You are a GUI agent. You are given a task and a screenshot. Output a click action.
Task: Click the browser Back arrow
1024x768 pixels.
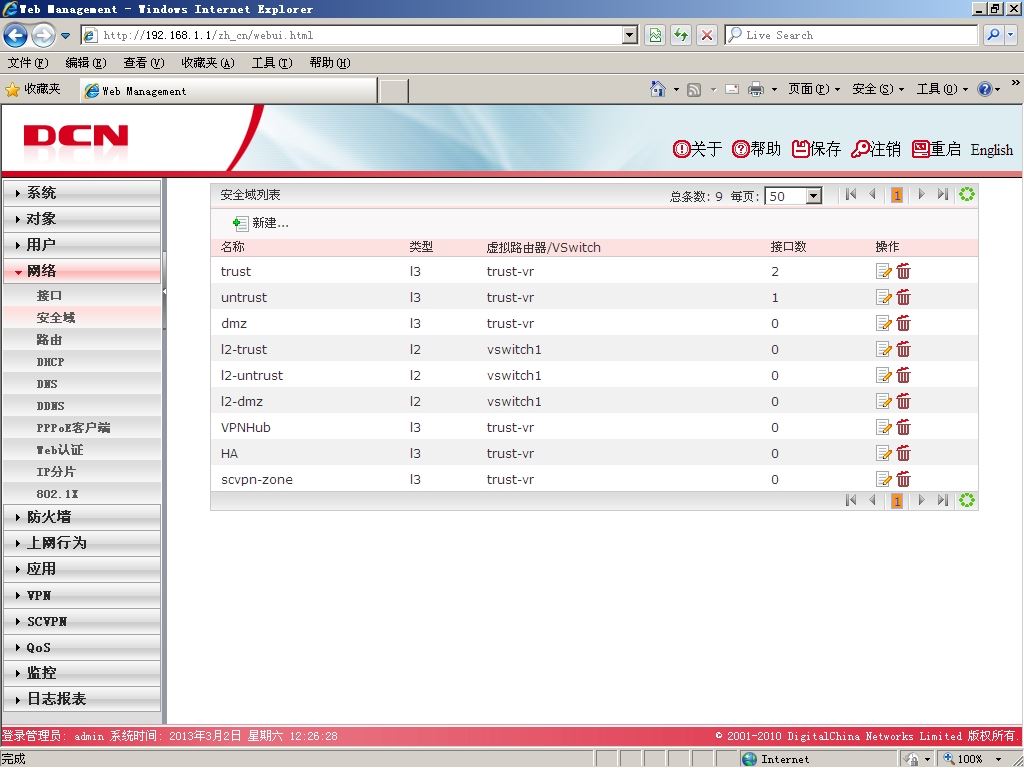pos(16,35)
